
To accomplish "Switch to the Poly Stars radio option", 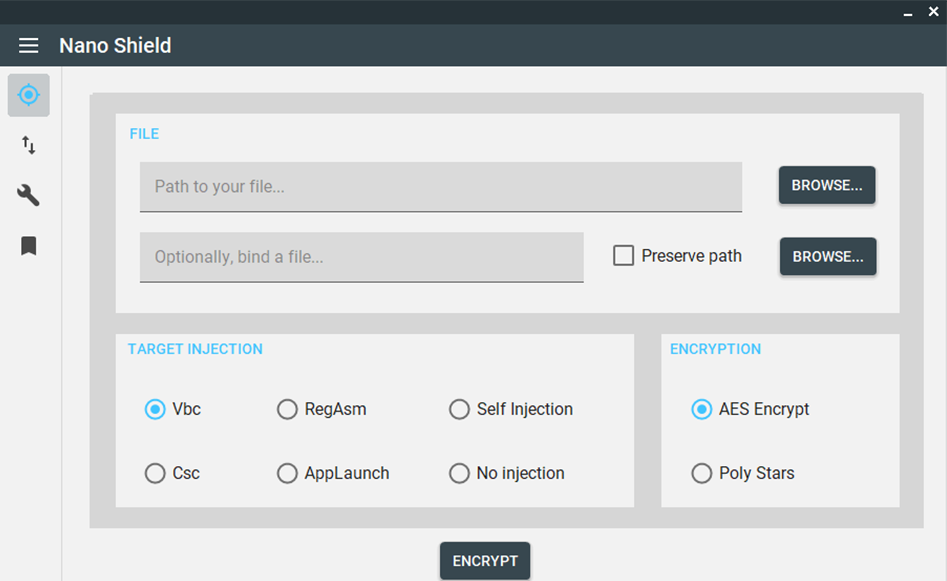I will [702, 473].
